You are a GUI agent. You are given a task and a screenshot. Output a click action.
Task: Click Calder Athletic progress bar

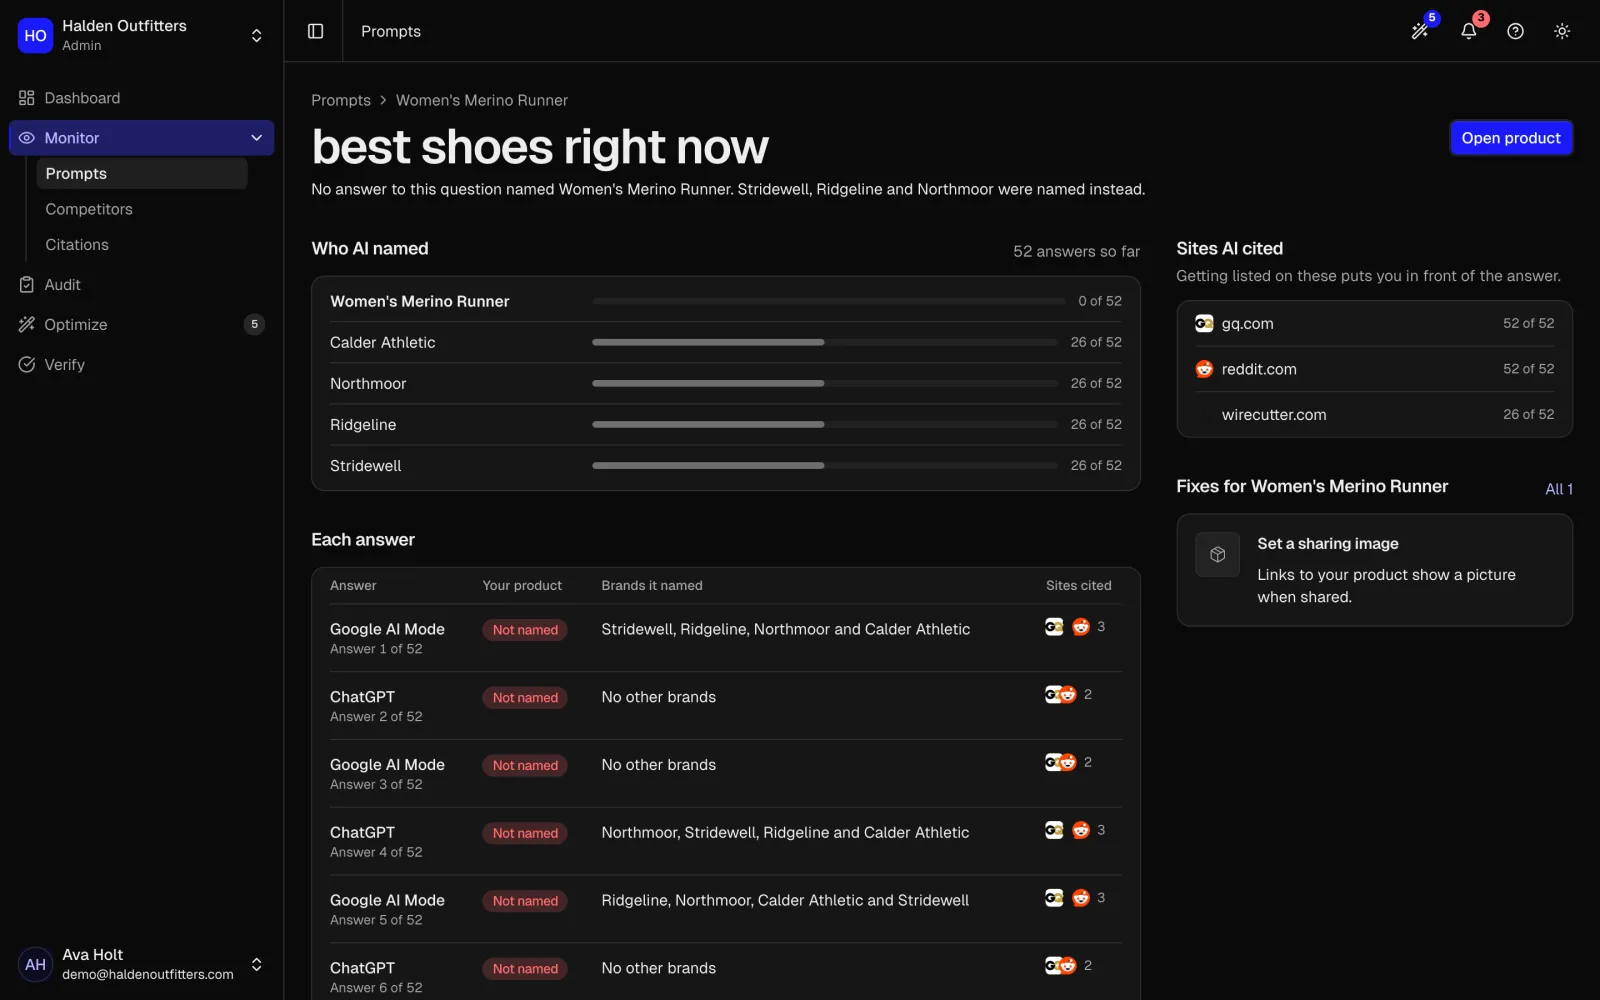(x=824, y=342)
